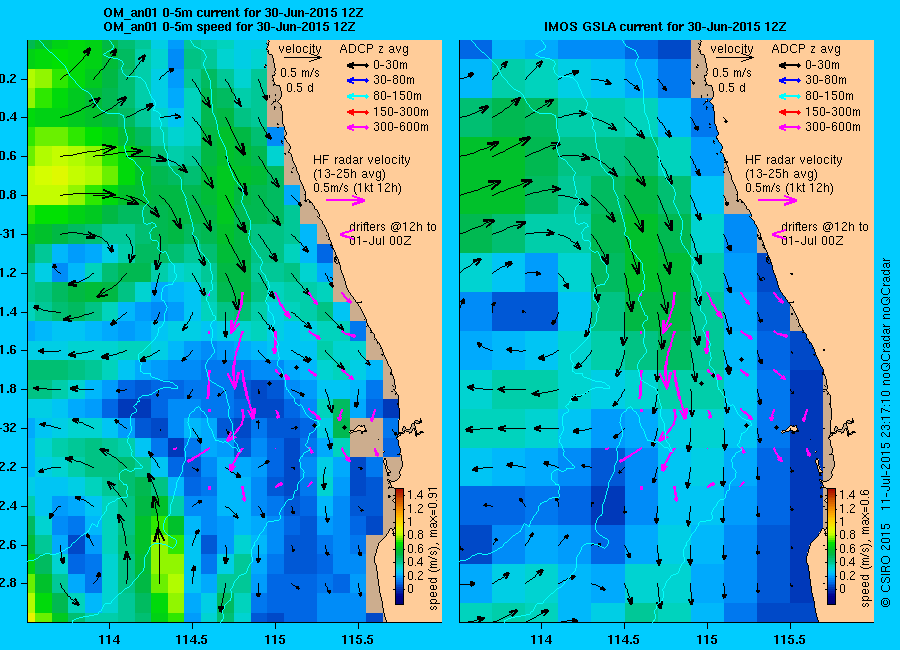Click longitude label 115.5 under IMOS GSLA map

coord(790,640)
